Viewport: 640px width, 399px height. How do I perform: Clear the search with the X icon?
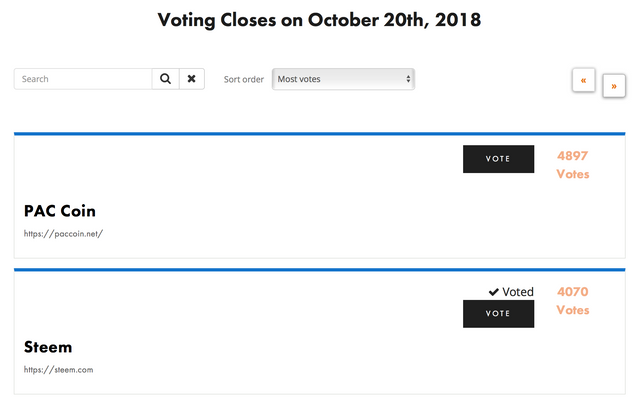191,79
